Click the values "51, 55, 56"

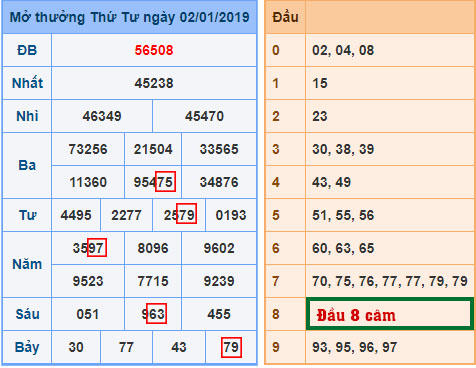click(343, 216)
